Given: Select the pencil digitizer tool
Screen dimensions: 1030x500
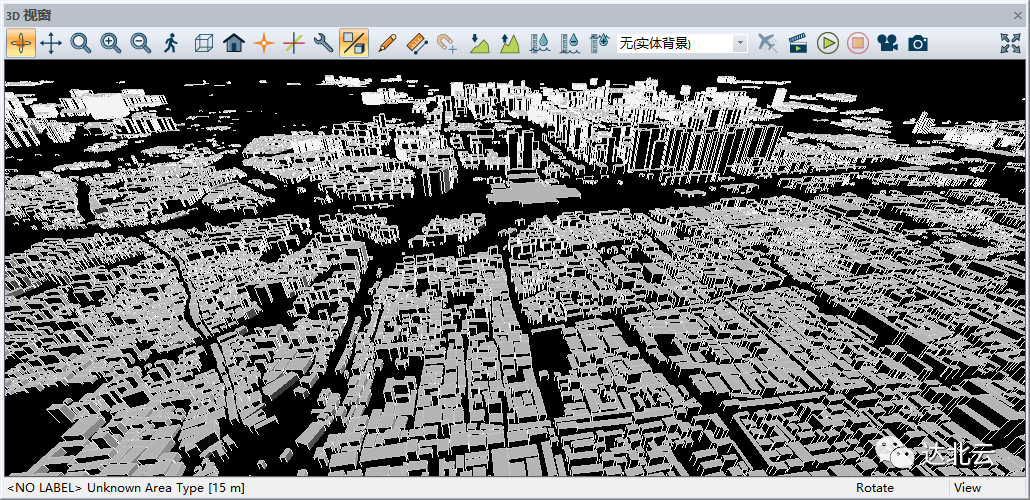Looking at the screenshot, I should (388, 43).
